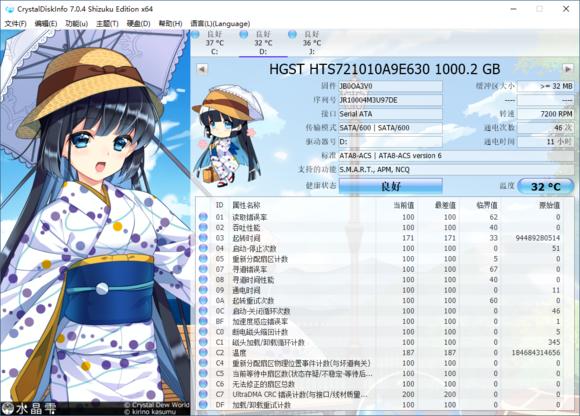
Task: Click the 属性名称 column header
Action: tap(246, 205)
